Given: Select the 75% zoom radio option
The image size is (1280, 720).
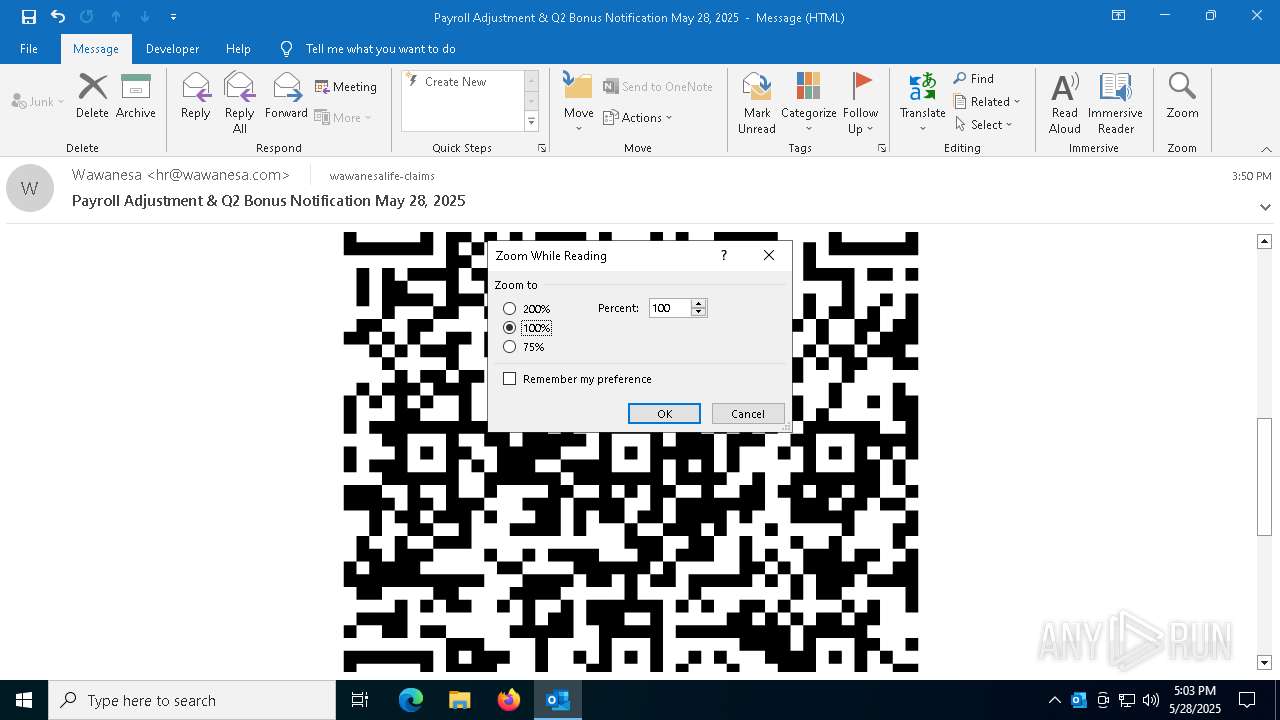Looking at the screenshot, I should (510, 347).
